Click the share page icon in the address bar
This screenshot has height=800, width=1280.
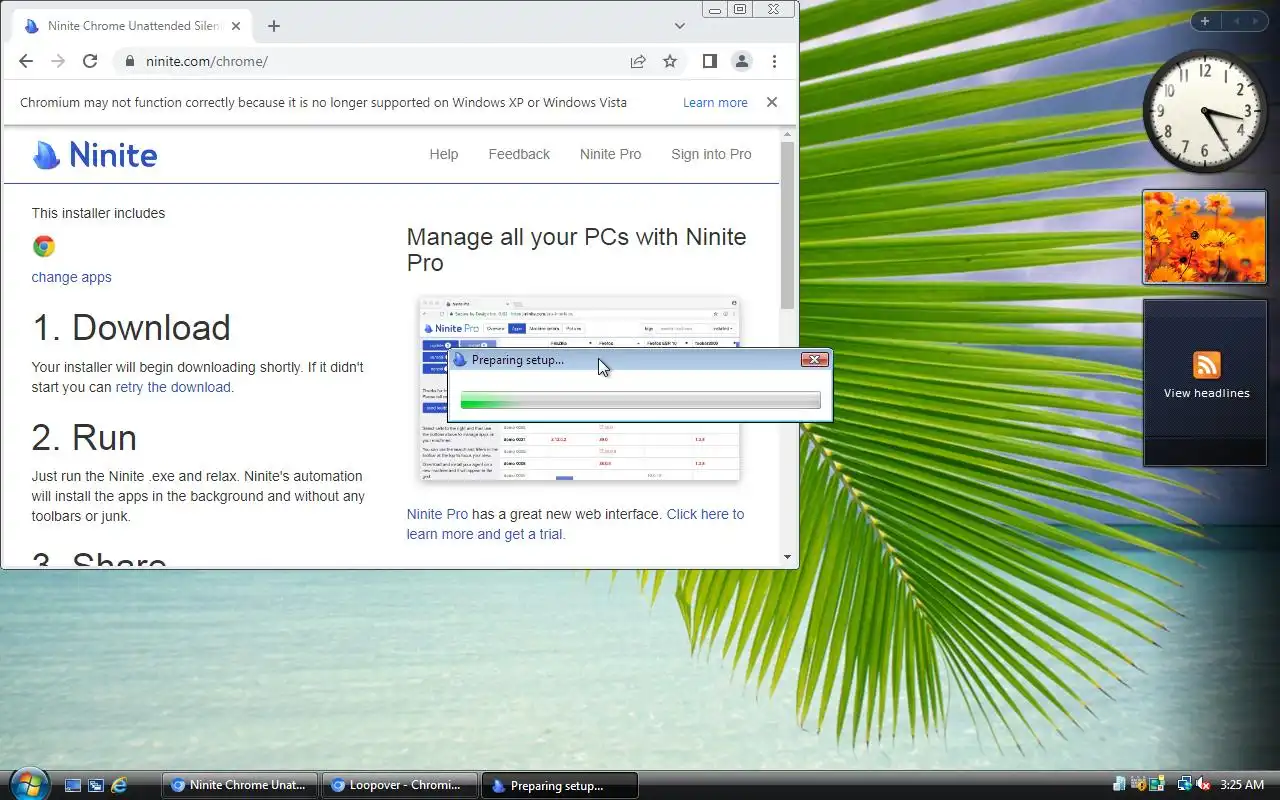pos(638,61)
